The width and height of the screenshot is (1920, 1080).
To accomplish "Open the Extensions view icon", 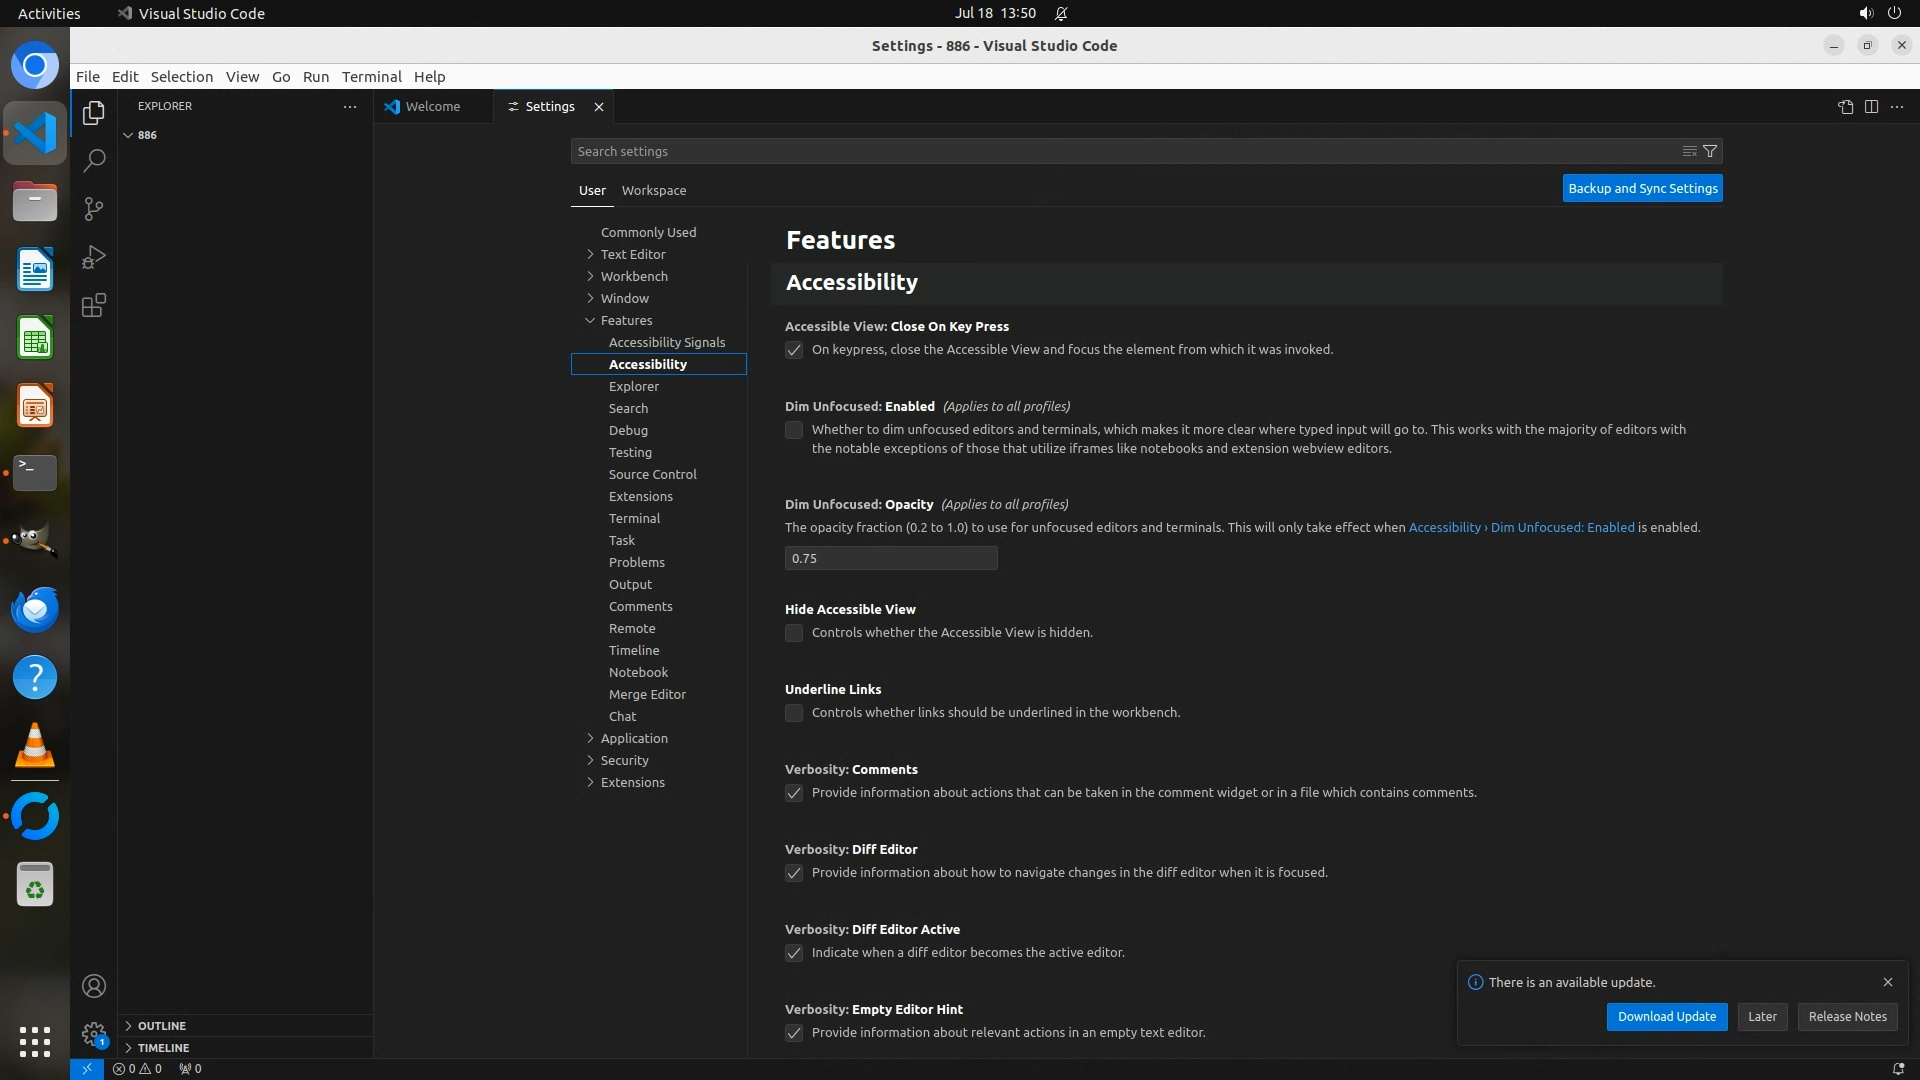I will click(x=94, y=305).
